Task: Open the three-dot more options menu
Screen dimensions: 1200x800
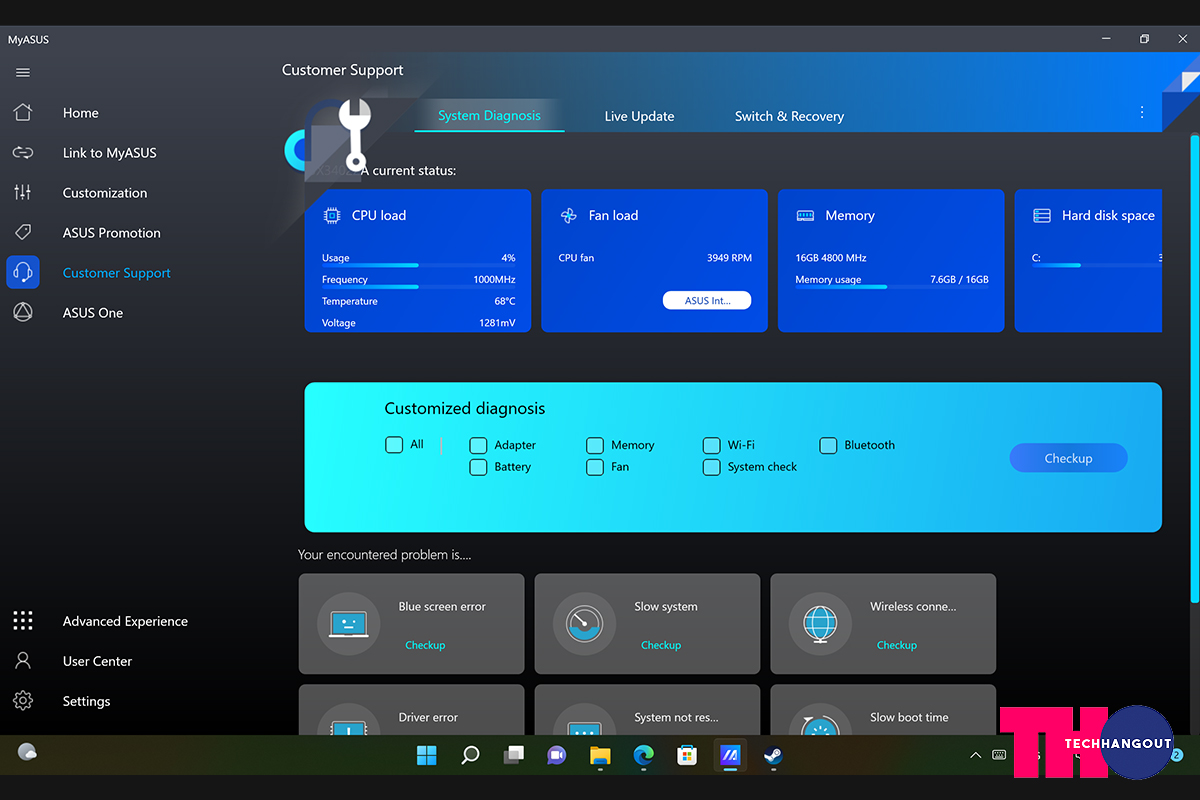Action: click(1142, 113)
